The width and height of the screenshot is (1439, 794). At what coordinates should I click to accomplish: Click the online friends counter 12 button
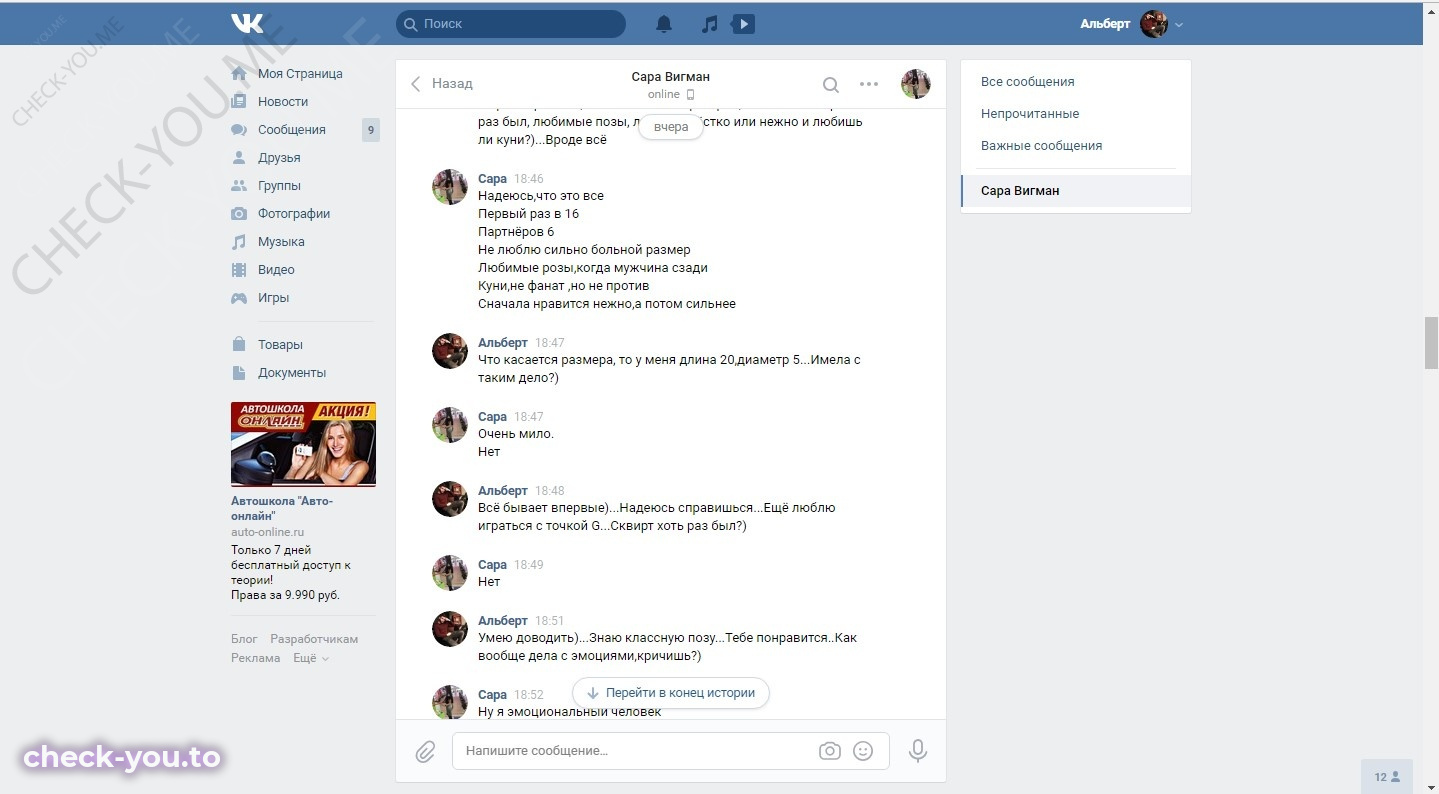tap(1387, 777)
